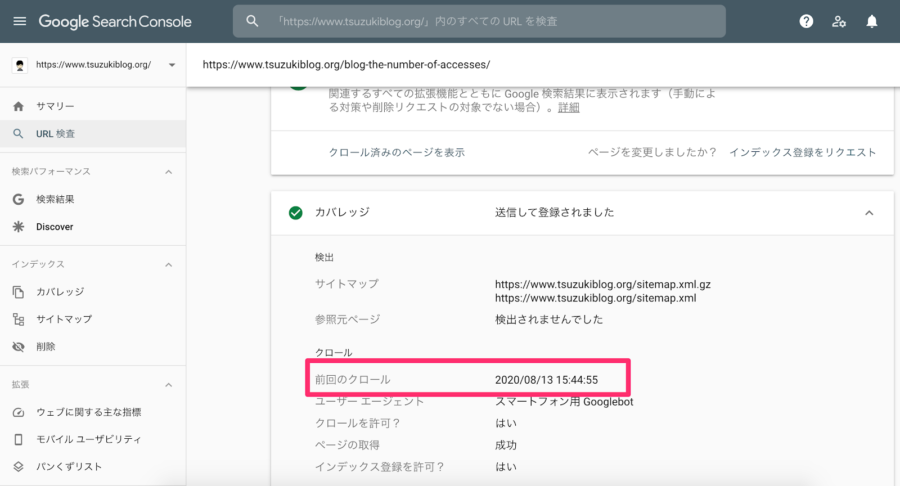Open サイトマップ in the sidebar

tap(92, 320)
